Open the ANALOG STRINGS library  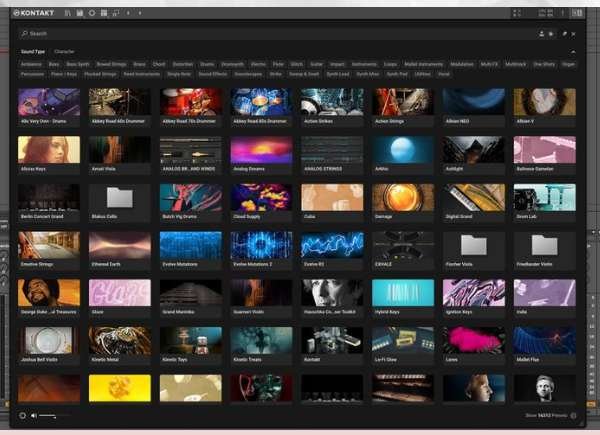[332, 155]
